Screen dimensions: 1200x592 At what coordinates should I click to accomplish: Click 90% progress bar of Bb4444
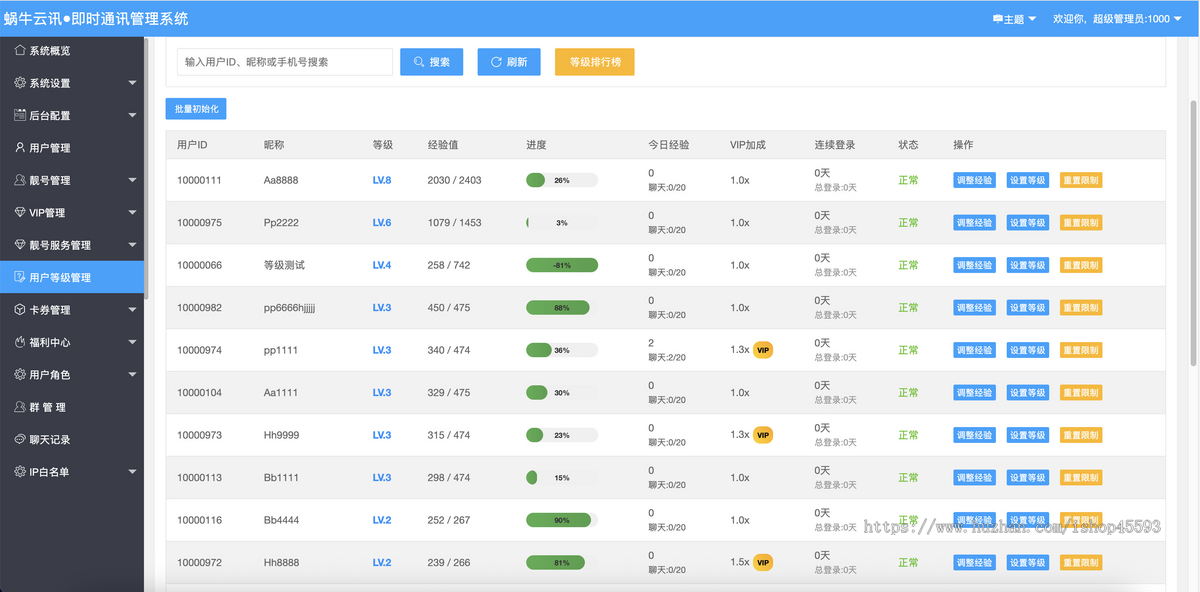point(562,520)
